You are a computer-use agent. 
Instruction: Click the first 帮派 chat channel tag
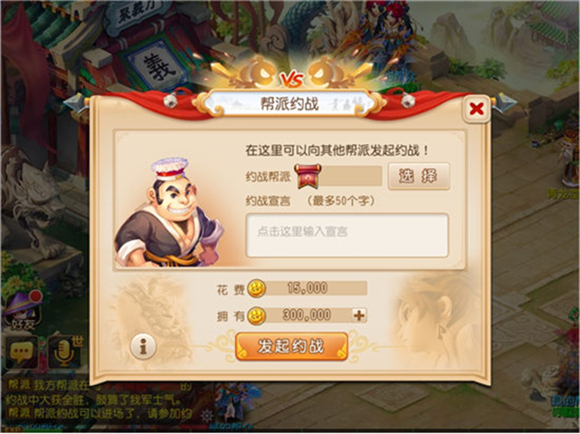coord(18,385)
